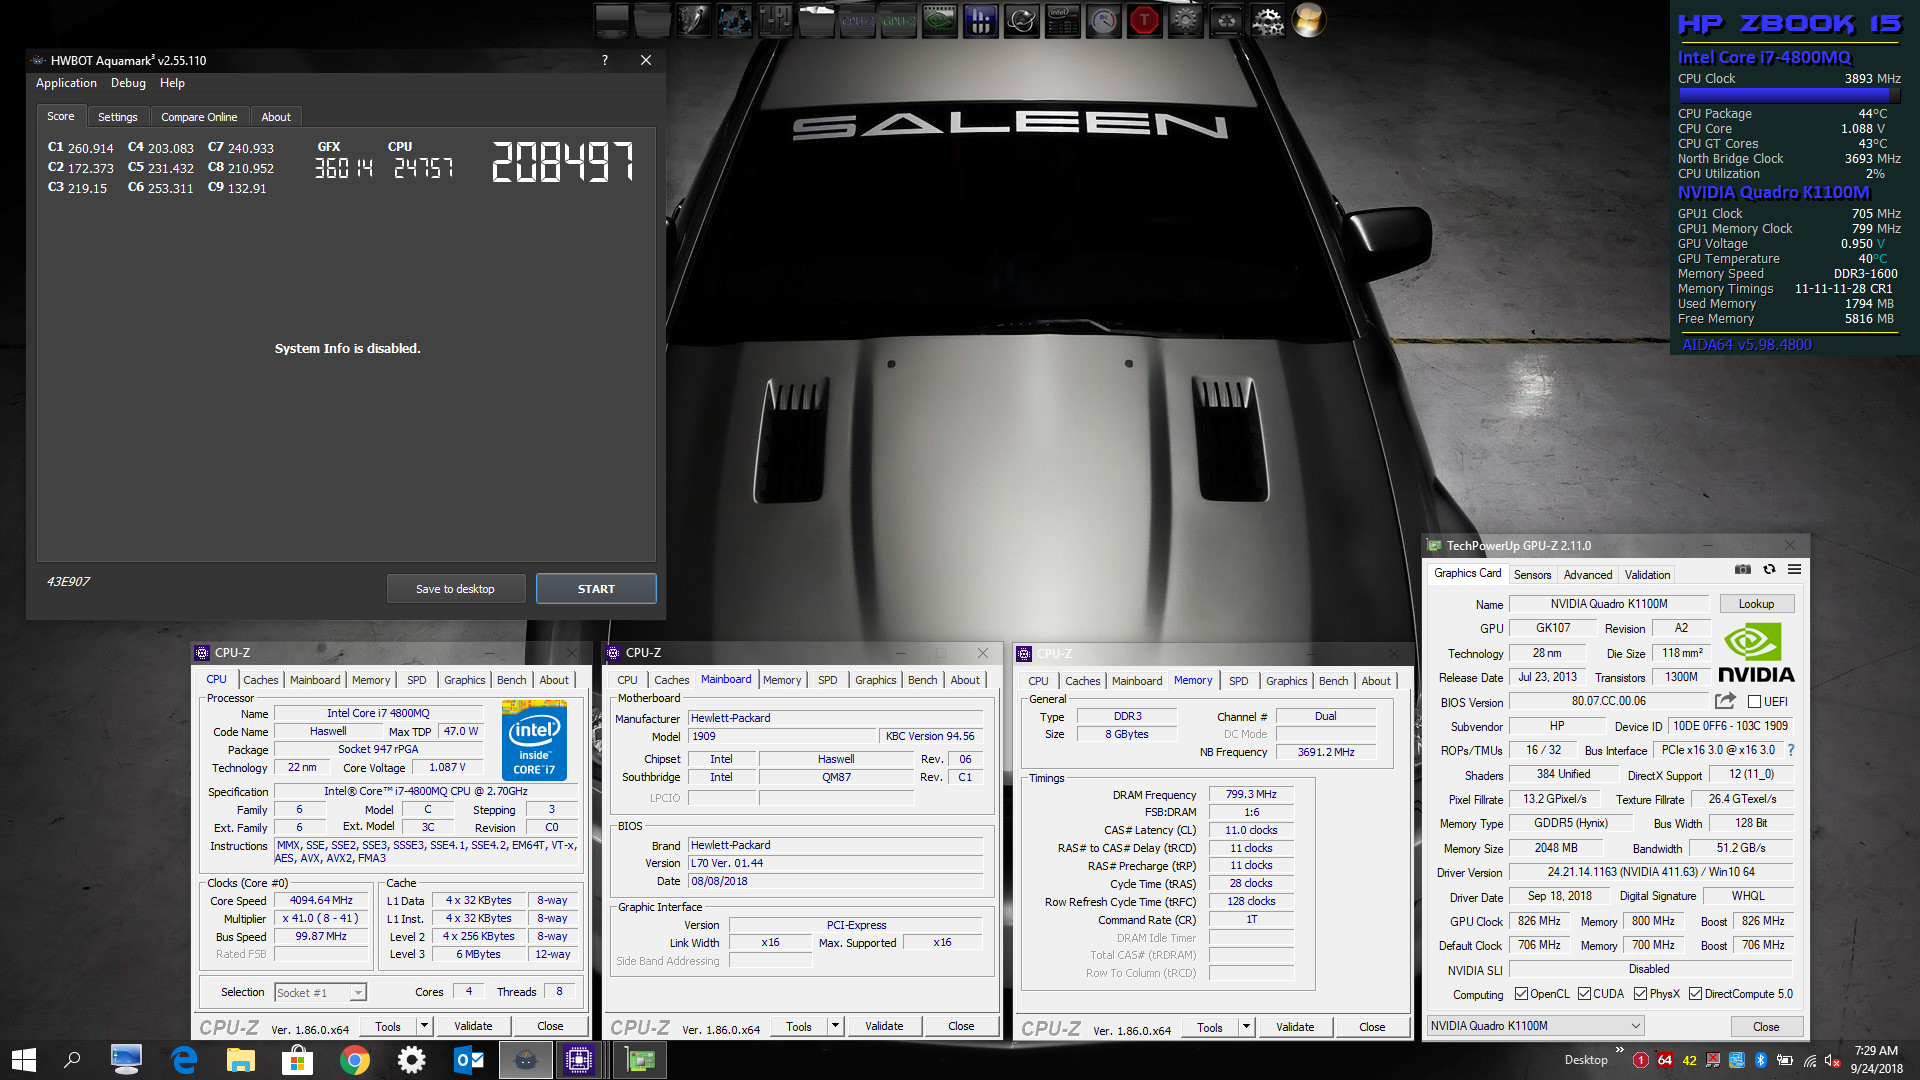1920x1080 pixels.
Task: Toggle the DirectCompute 5.0 checkbox
Action: (x=1695, y=994)
